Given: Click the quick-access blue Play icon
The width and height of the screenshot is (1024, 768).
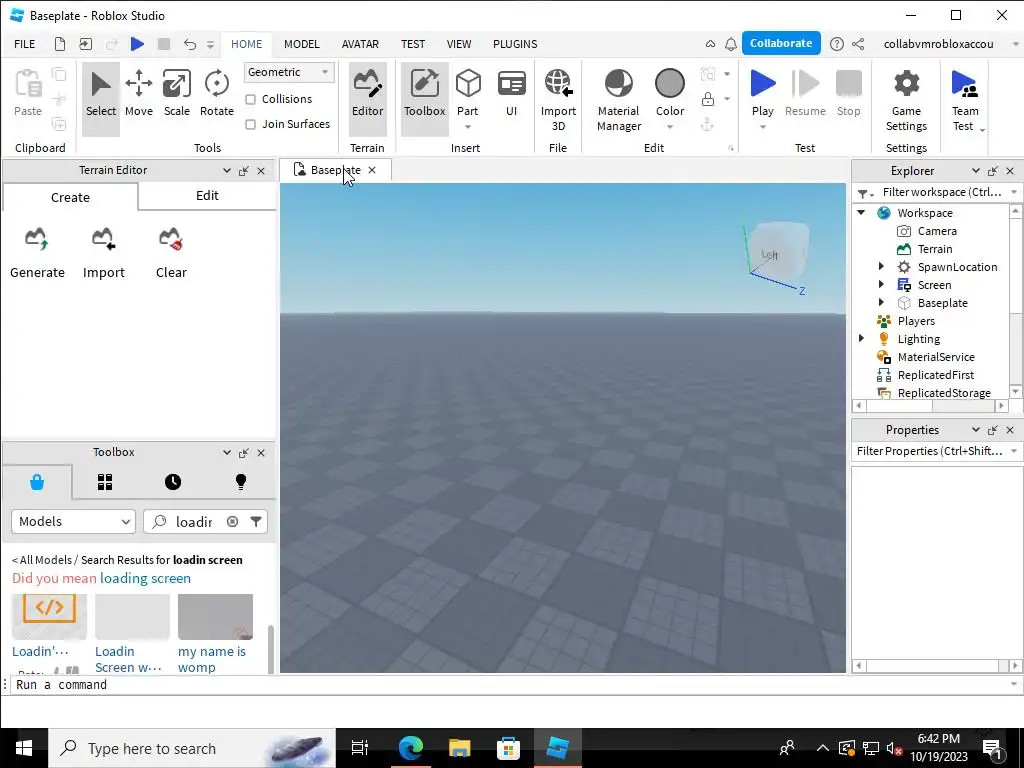Looking at the screenshot, I should click(x=137, y=44).
